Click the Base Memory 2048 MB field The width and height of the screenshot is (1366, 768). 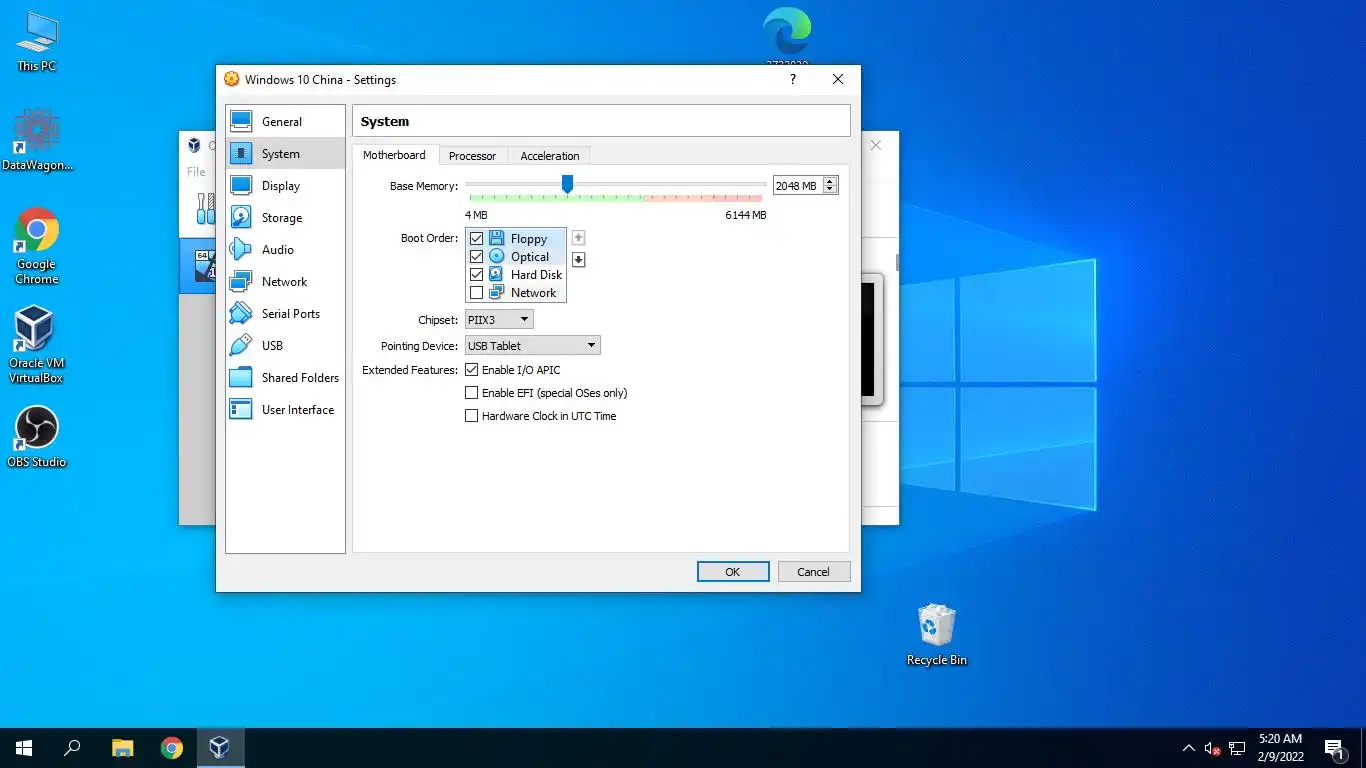(798, 186)
